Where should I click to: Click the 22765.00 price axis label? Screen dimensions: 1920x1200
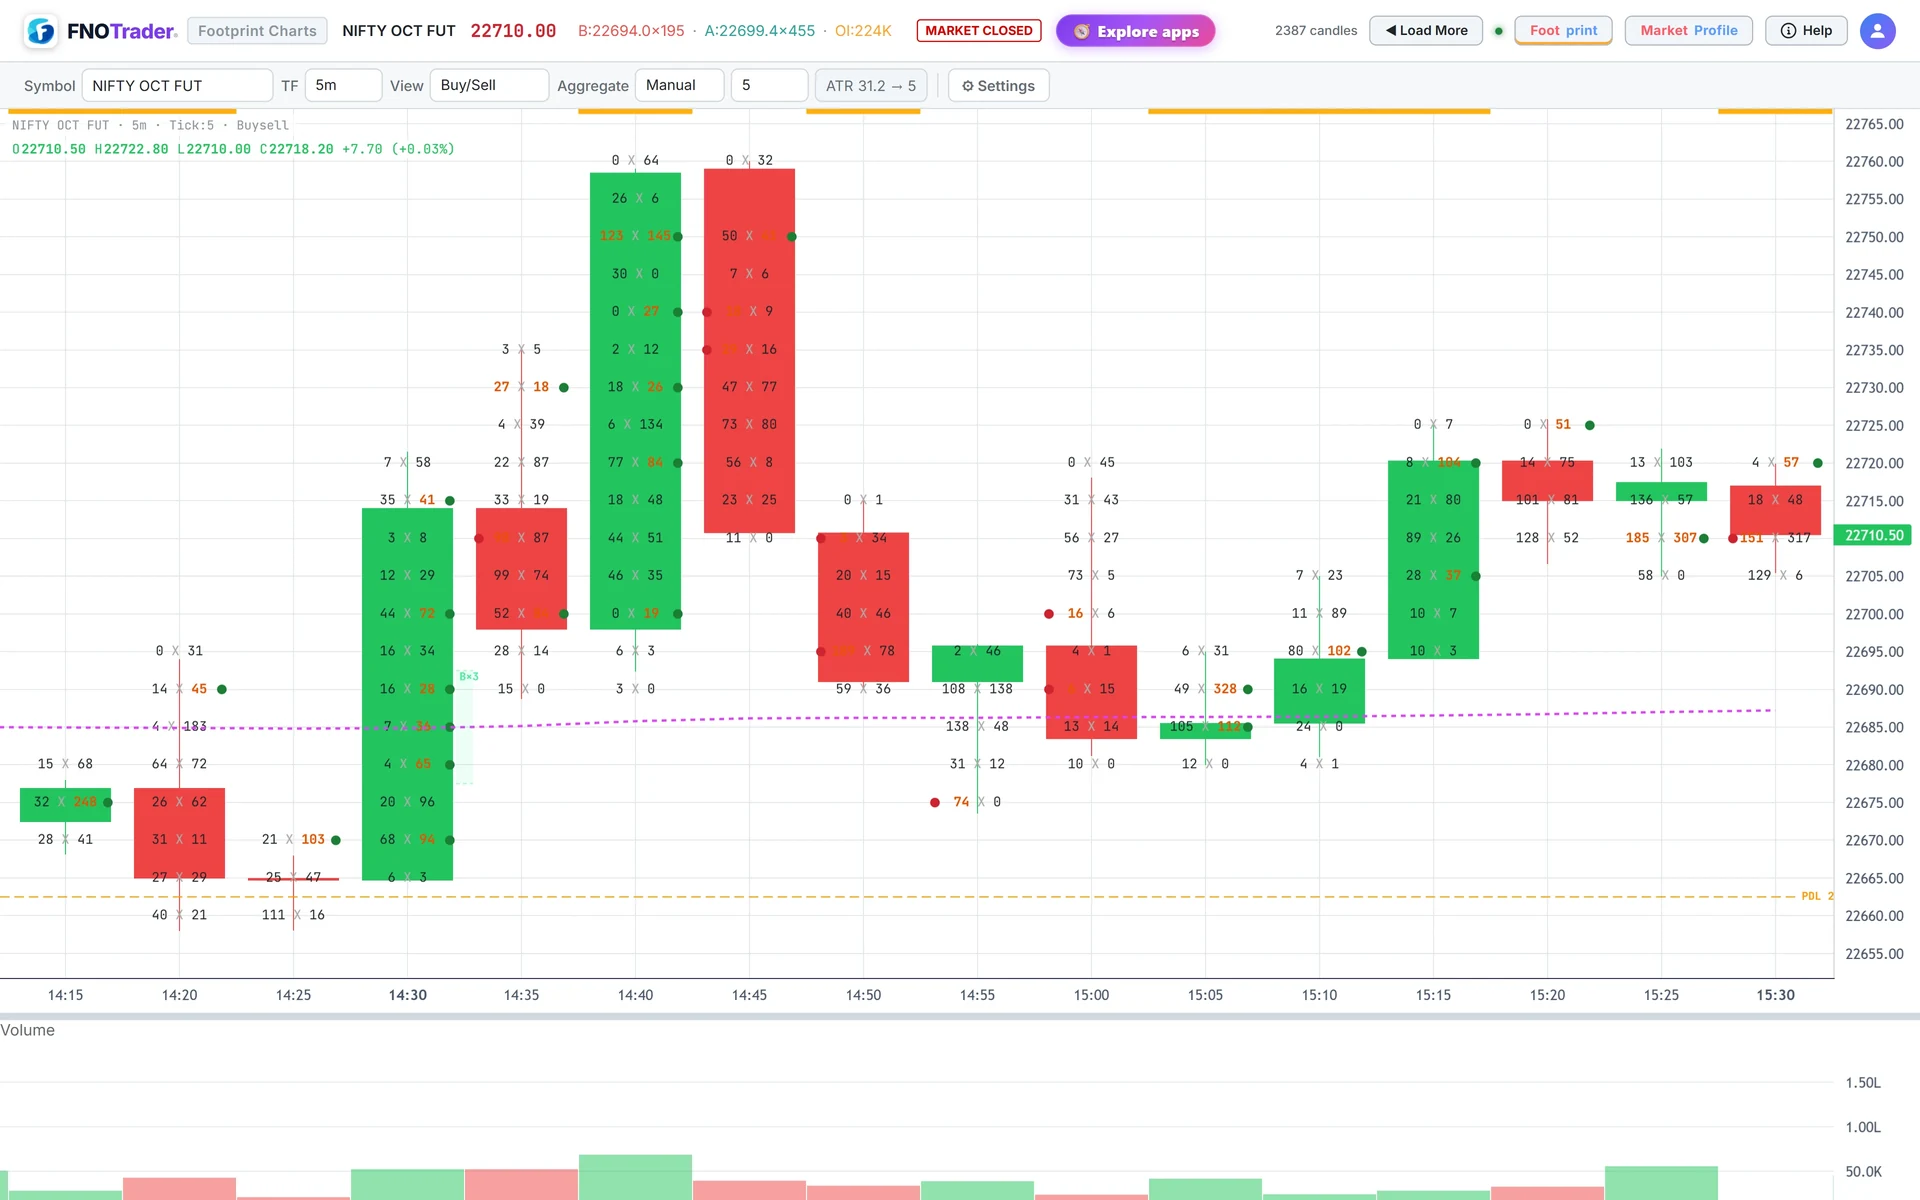[x=1874, y=124]
